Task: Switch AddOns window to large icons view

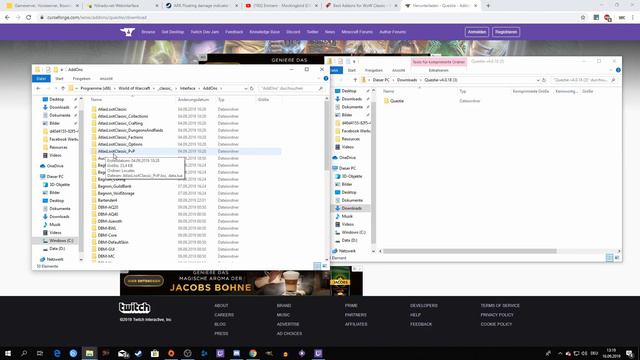Action: pos(324,266)
